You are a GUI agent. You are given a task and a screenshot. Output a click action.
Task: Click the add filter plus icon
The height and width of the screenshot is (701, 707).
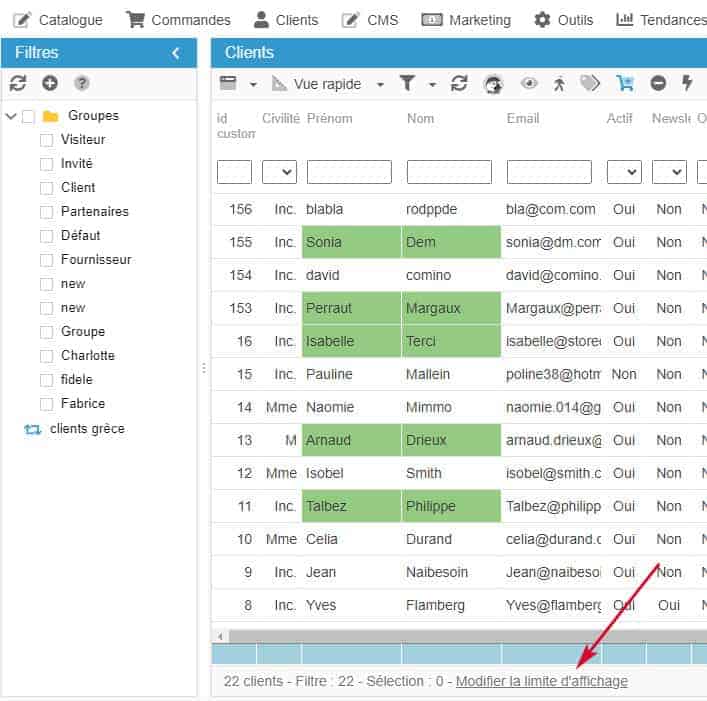coord(50,83)
